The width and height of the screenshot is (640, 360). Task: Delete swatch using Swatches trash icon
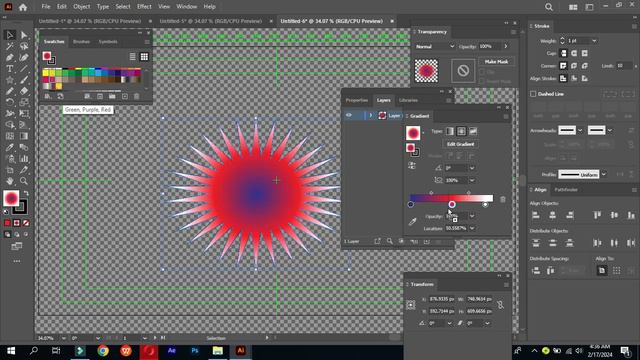click(x=137, y=96)
